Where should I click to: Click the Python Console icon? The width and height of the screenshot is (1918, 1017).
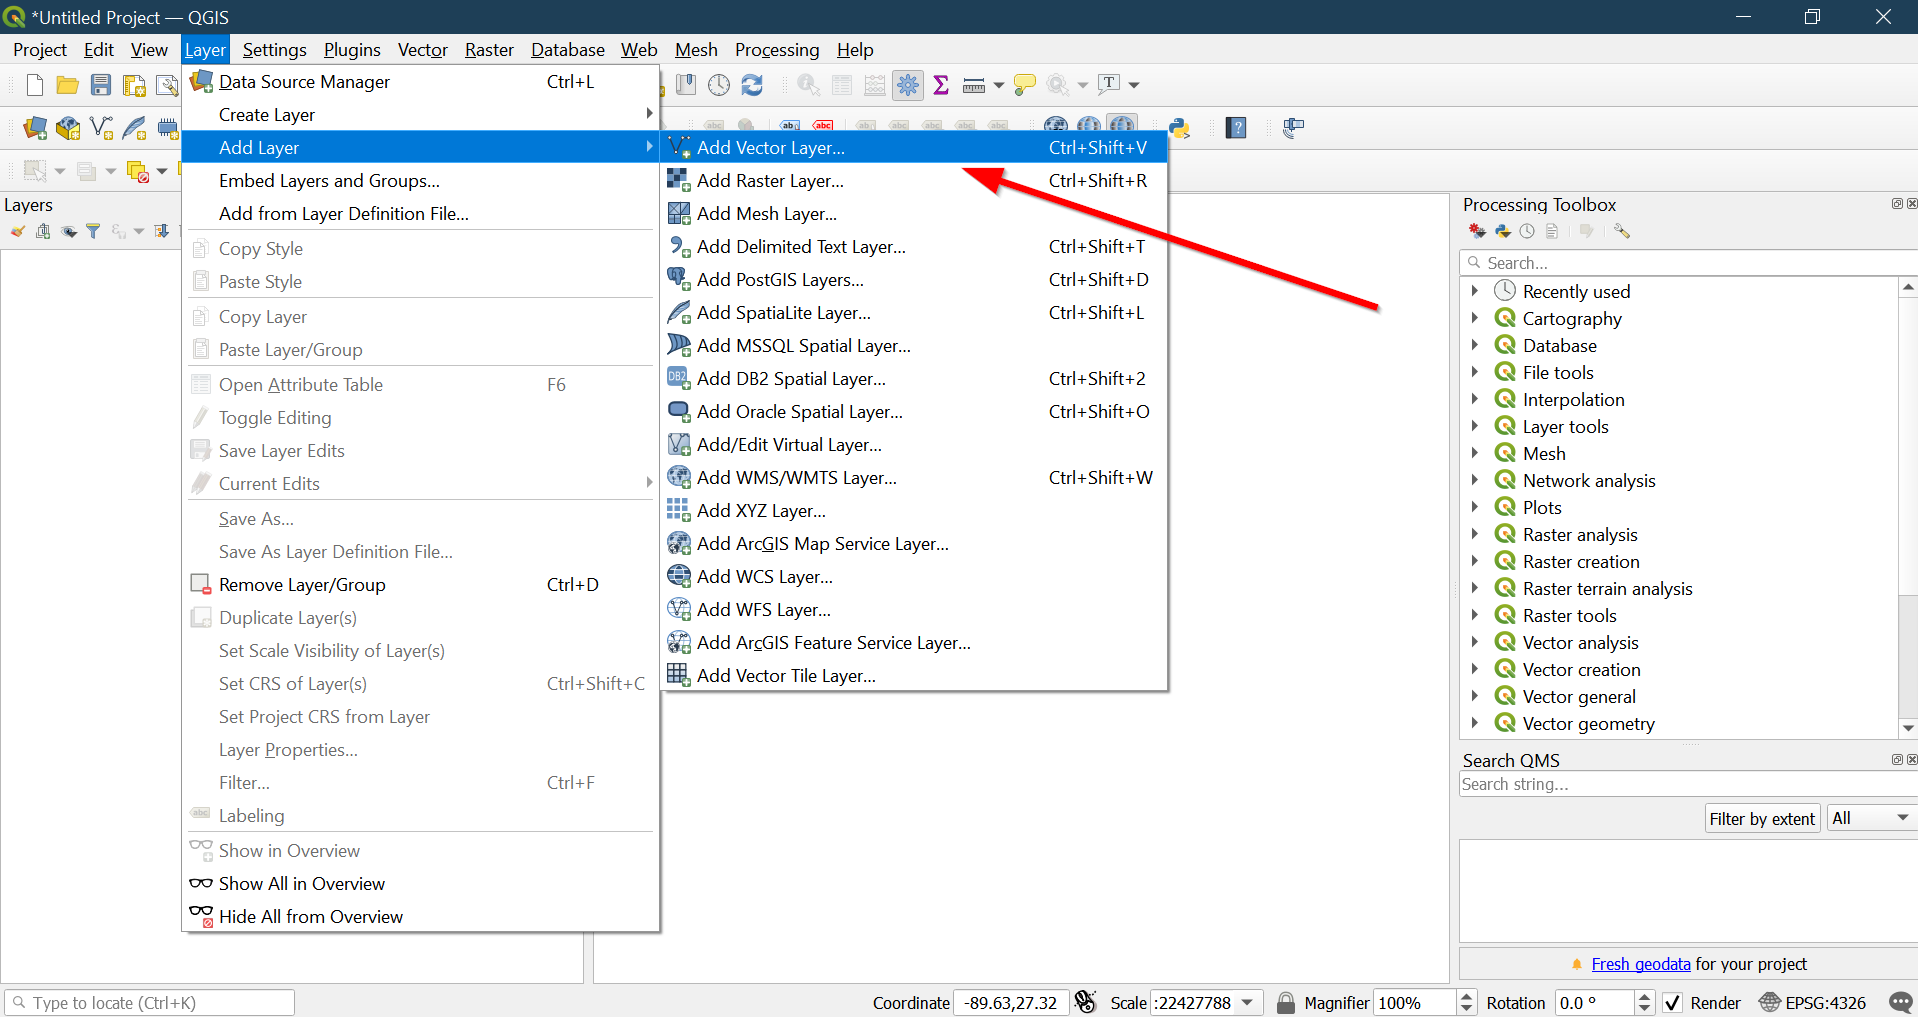(x=1180, y=127)
